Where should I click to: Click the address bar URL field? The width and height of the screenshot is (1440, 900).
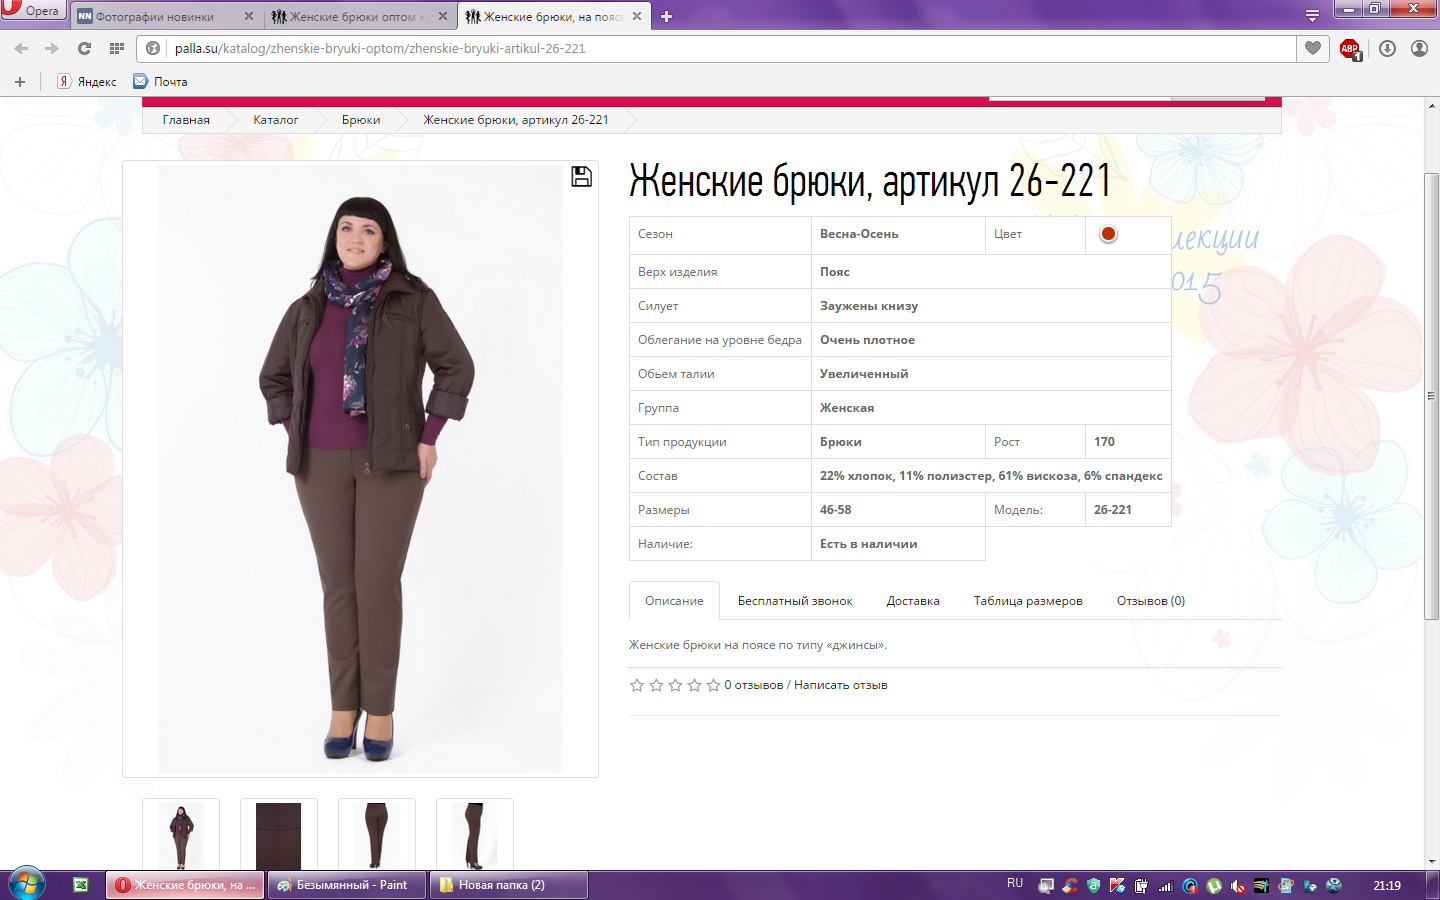point(730,48)
